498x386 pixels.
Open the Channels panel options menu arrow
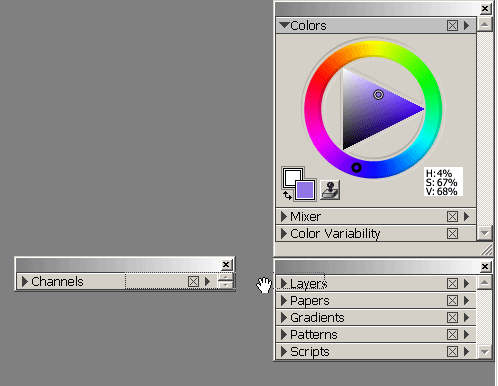[207, 282]
